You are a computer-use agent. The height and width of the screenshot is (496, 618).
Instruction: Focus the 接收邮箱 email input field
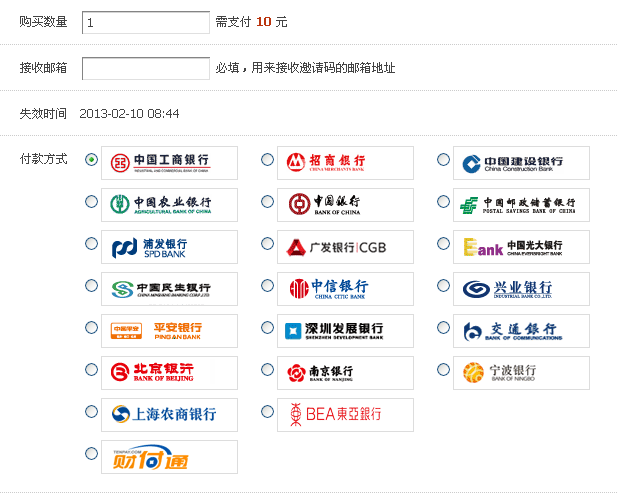click(x=146, y=68)
